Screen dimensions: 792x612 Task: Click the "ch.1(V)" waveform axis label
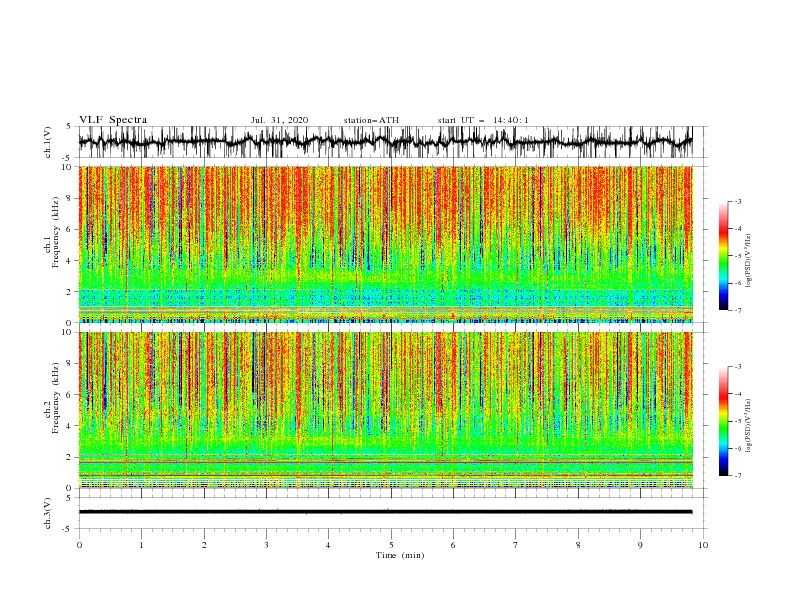[x=48, y=142]
